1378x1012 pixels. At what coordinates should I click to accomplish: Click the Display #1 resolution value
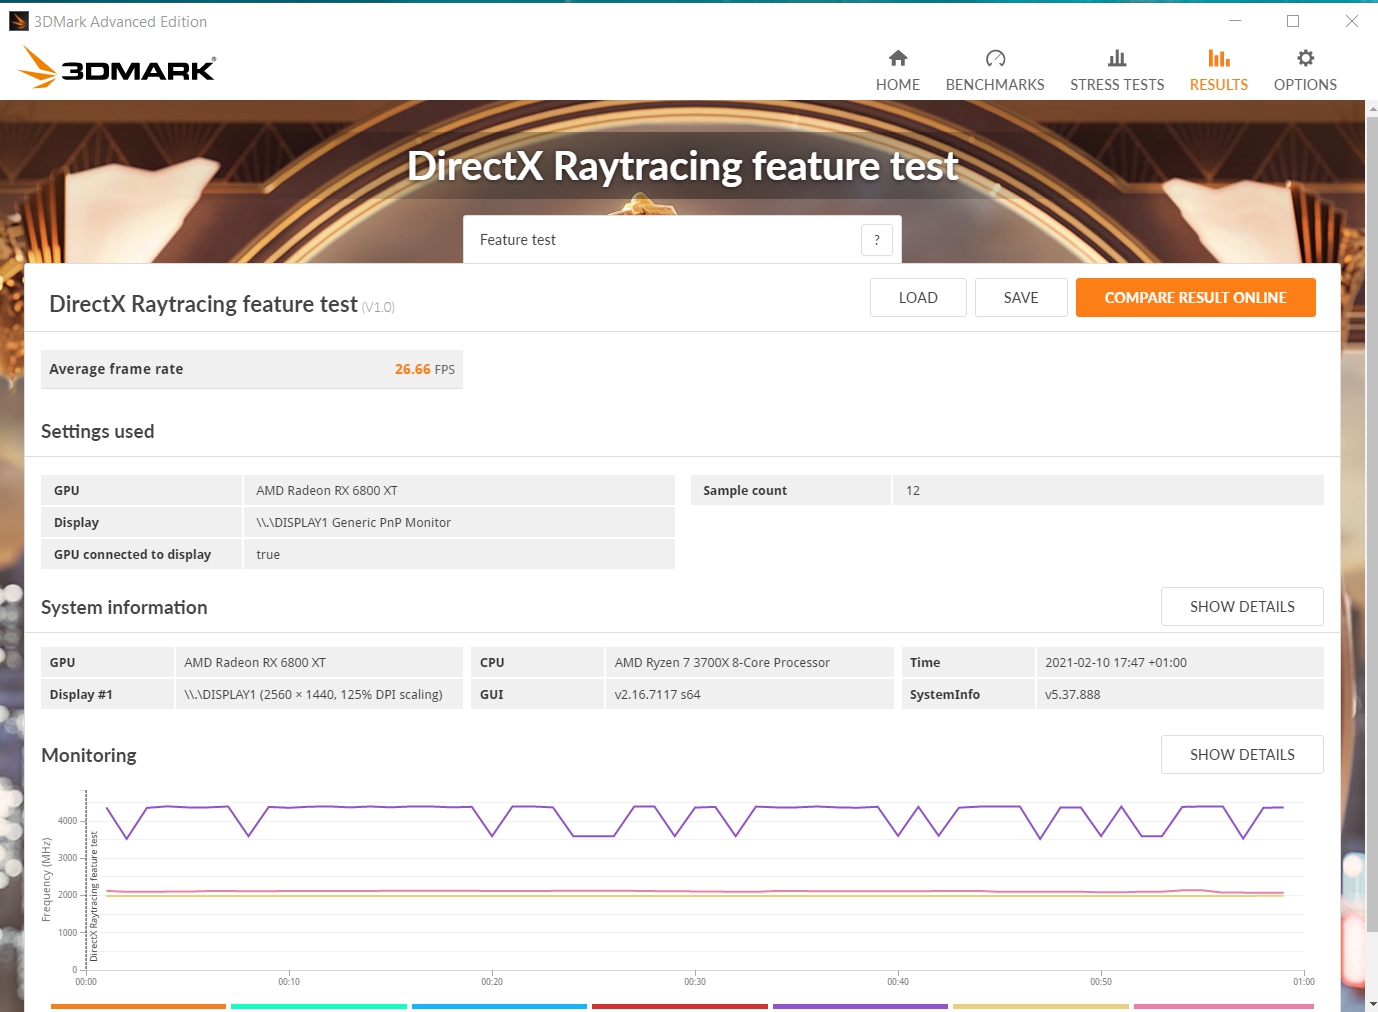click(313, 694)
